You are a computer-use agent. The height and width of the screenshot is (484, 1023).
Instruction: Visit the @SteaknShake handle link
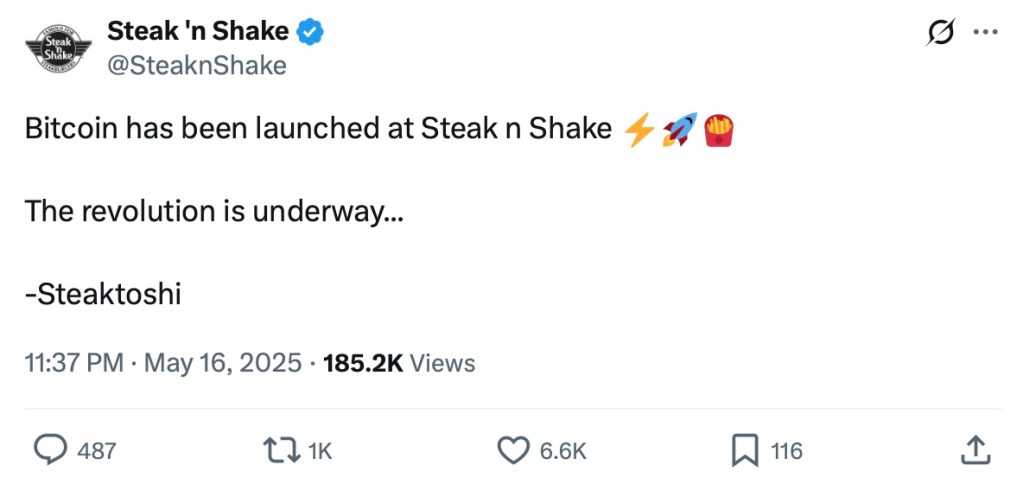click(x=197, y=65)
